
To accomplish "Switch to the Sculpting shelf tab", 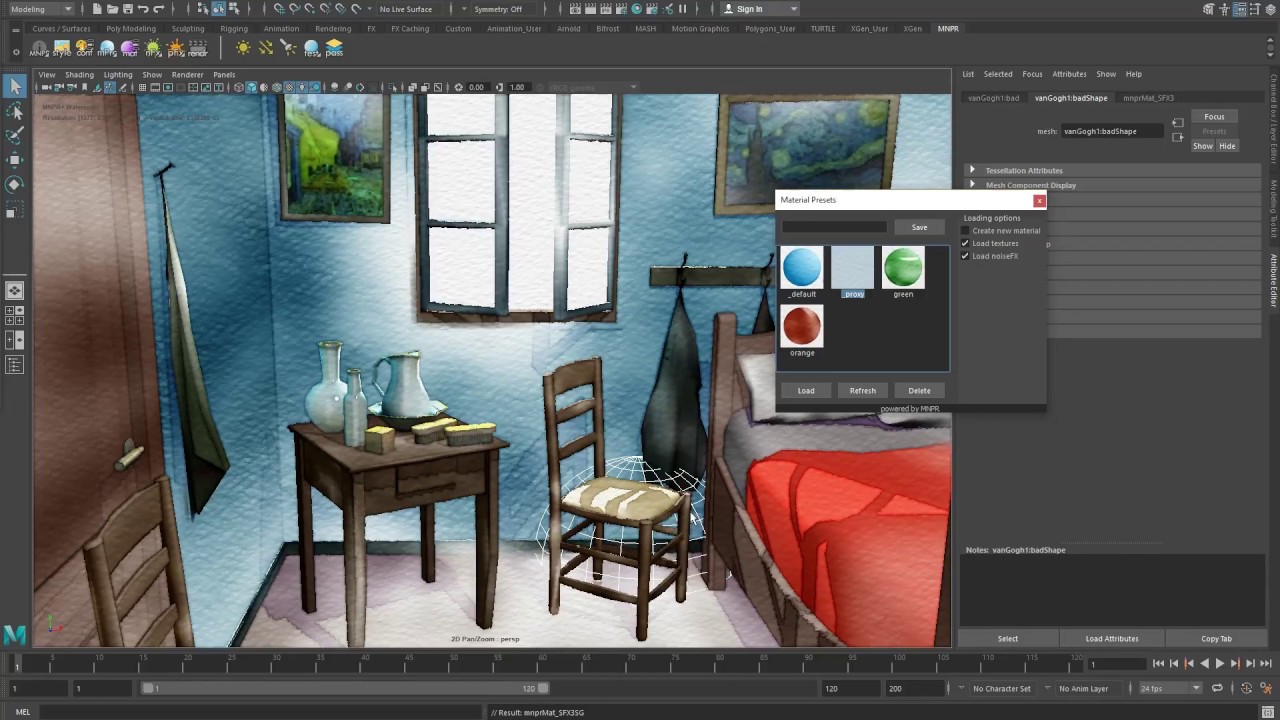I will pos(188,29).
